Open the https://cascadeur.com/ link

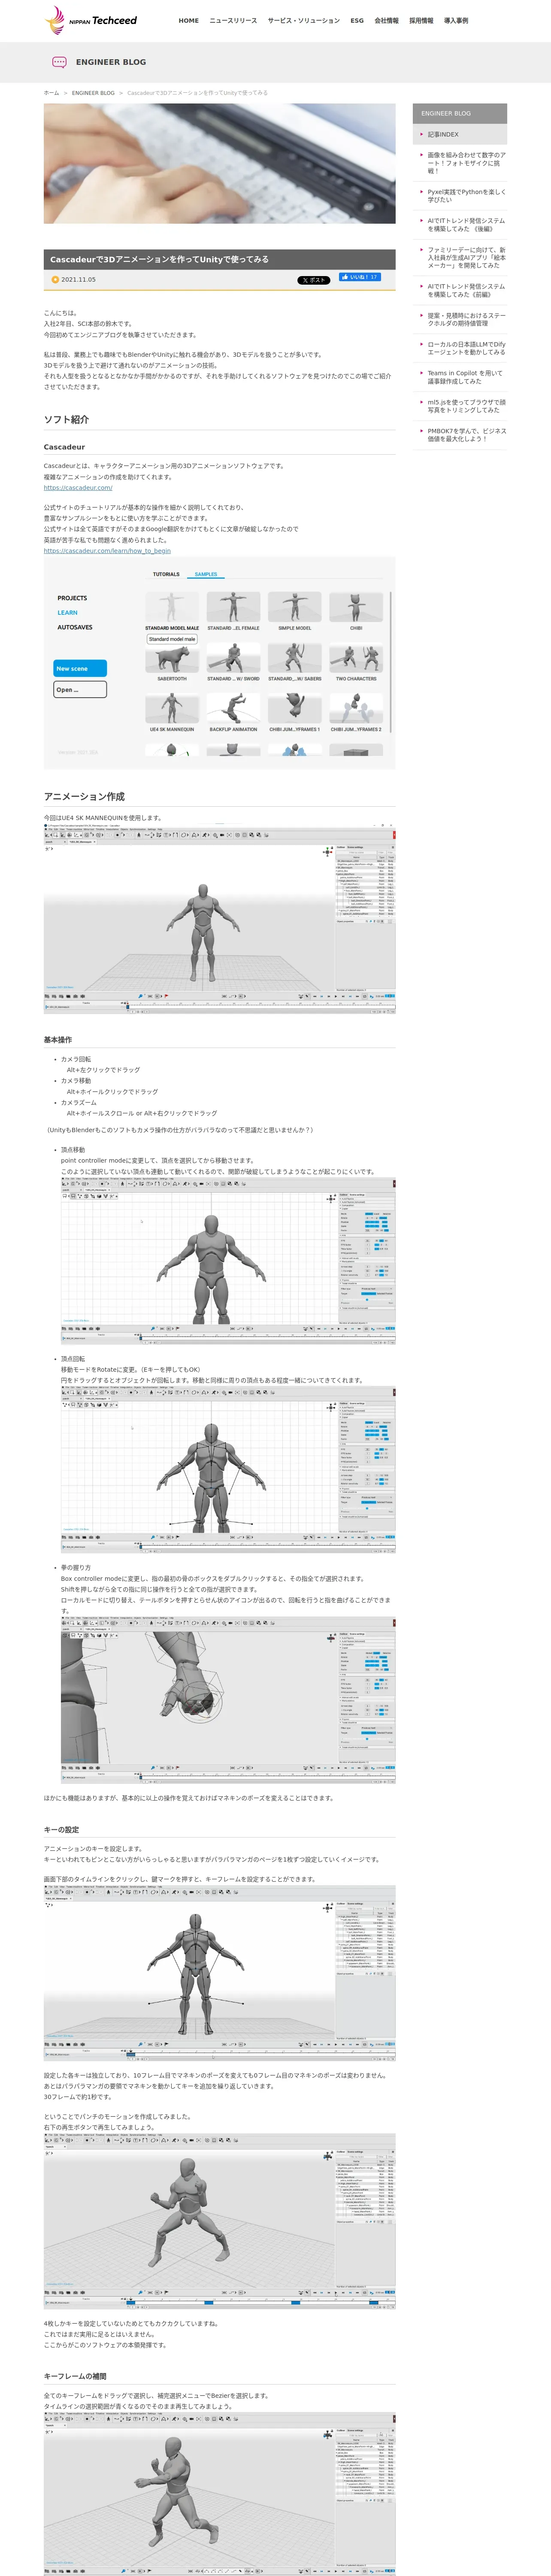click(x=78, y=488)
